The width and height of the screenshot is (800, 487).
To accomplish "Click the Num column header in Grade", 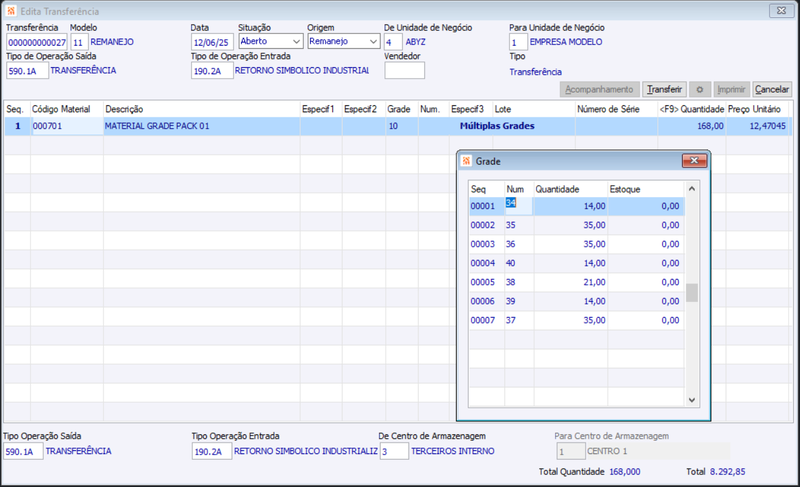I will point(519,189).
